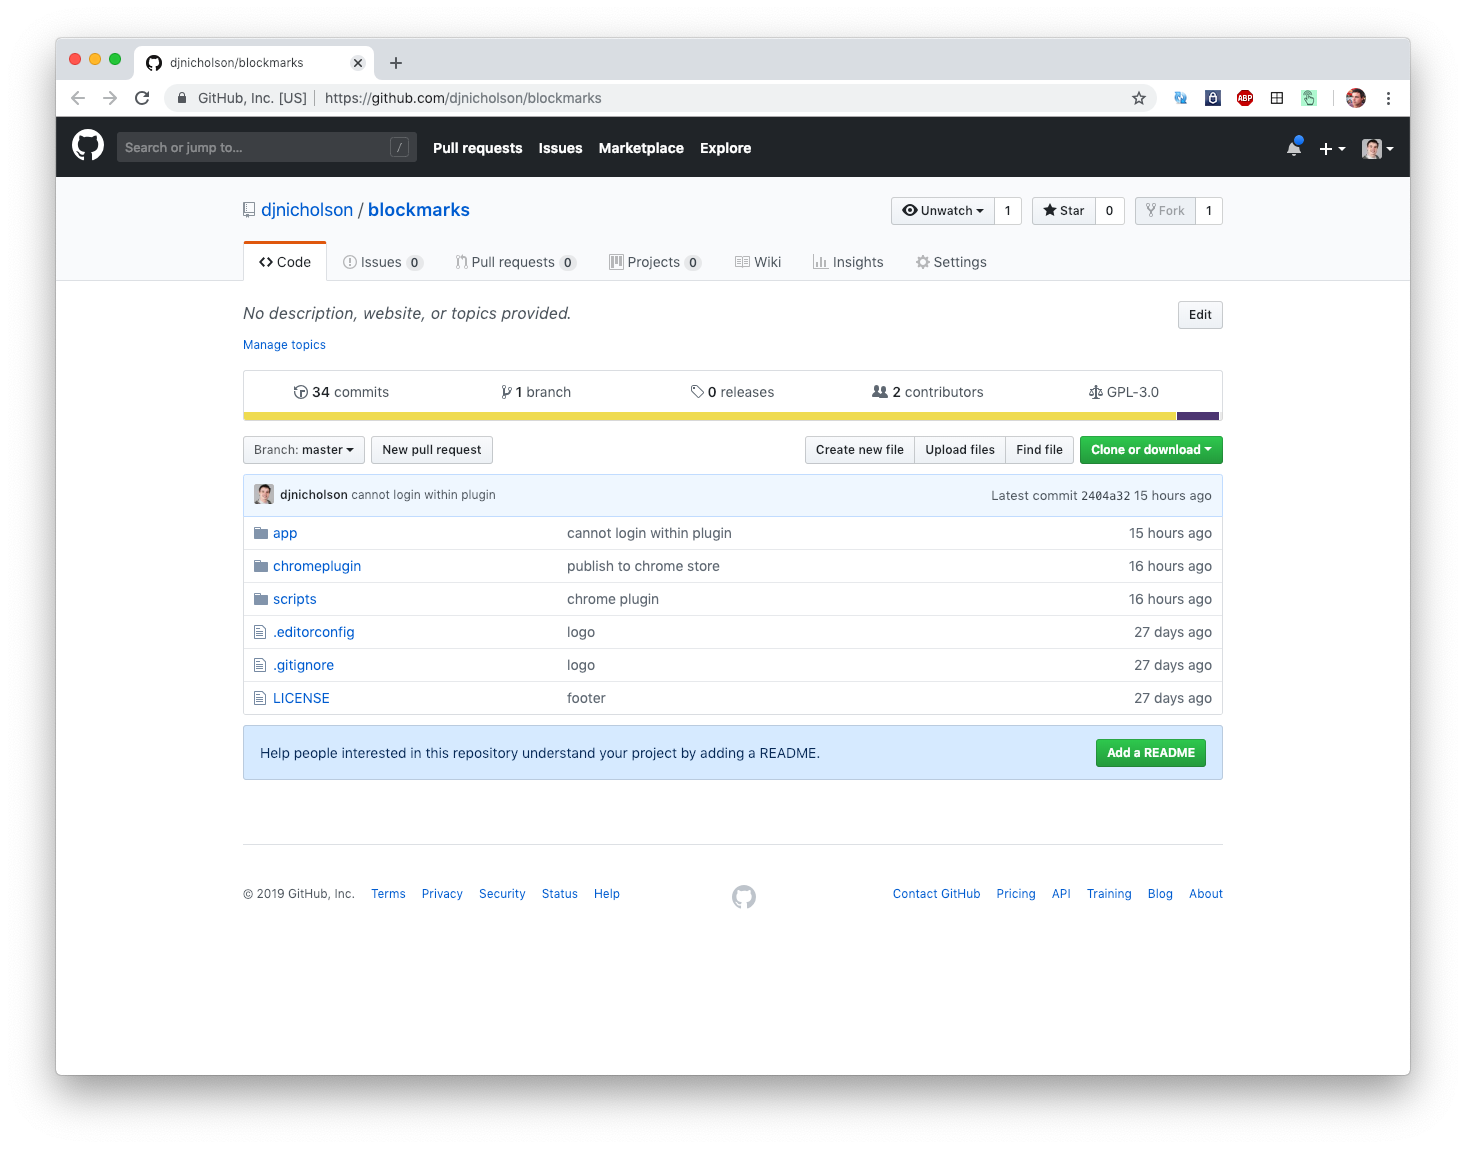
Task: Go back using the browser back arrow
Action: (78, 98)
